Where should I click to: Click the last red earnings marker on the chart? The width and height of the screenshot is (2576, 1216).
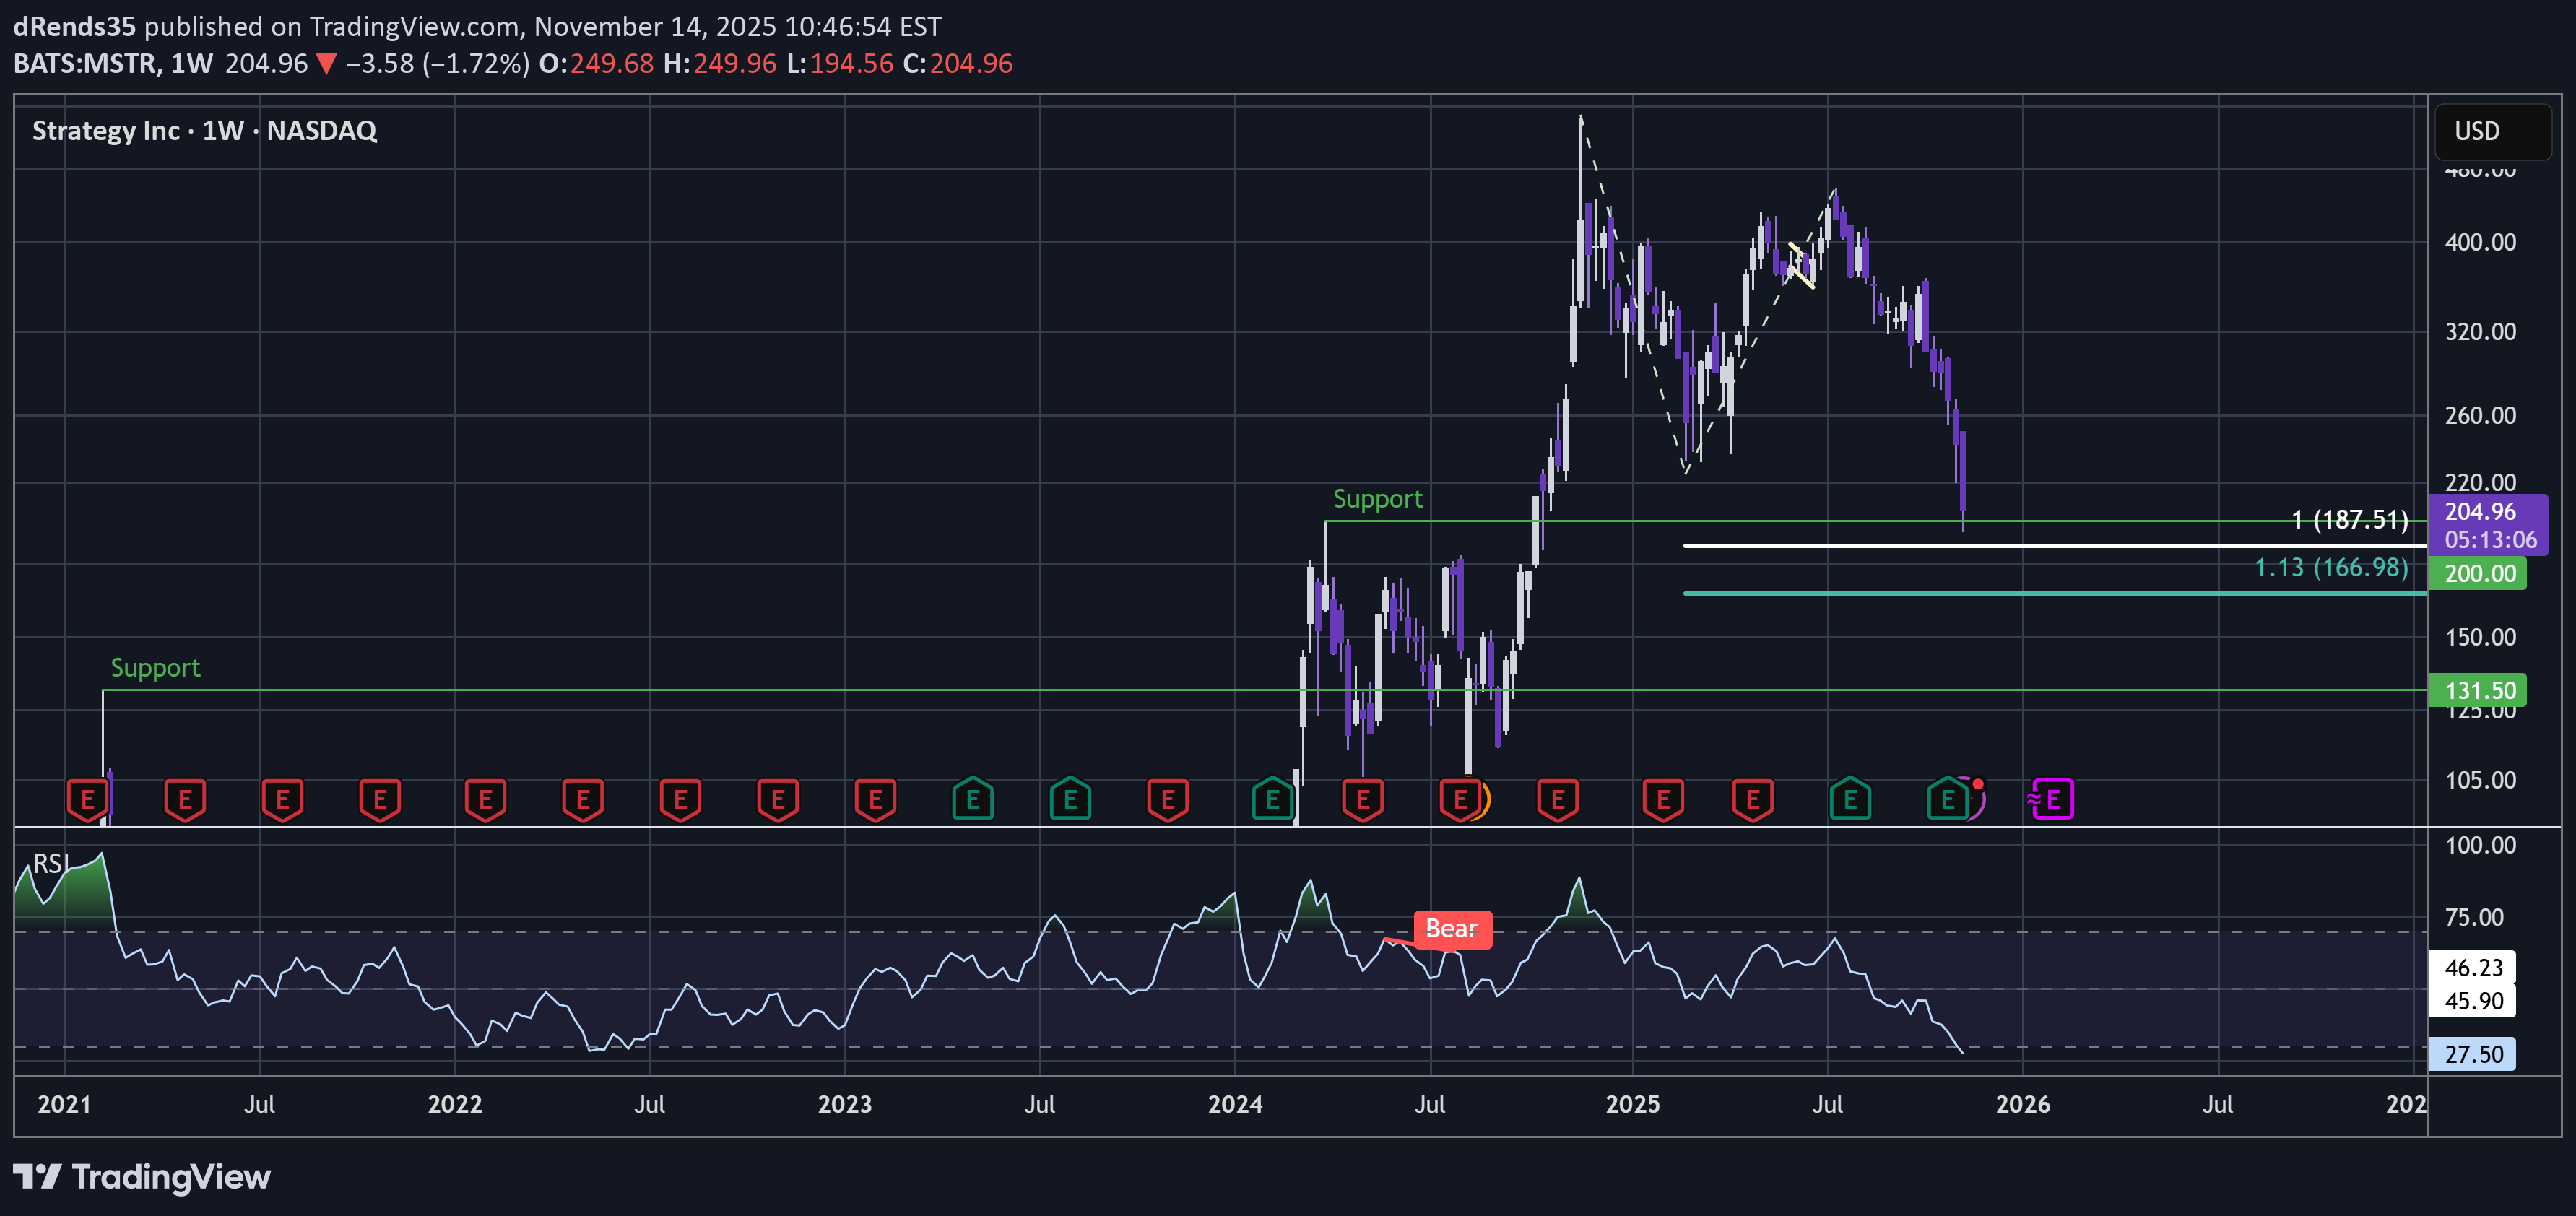pyautogui.click(x=1752, y=799)
